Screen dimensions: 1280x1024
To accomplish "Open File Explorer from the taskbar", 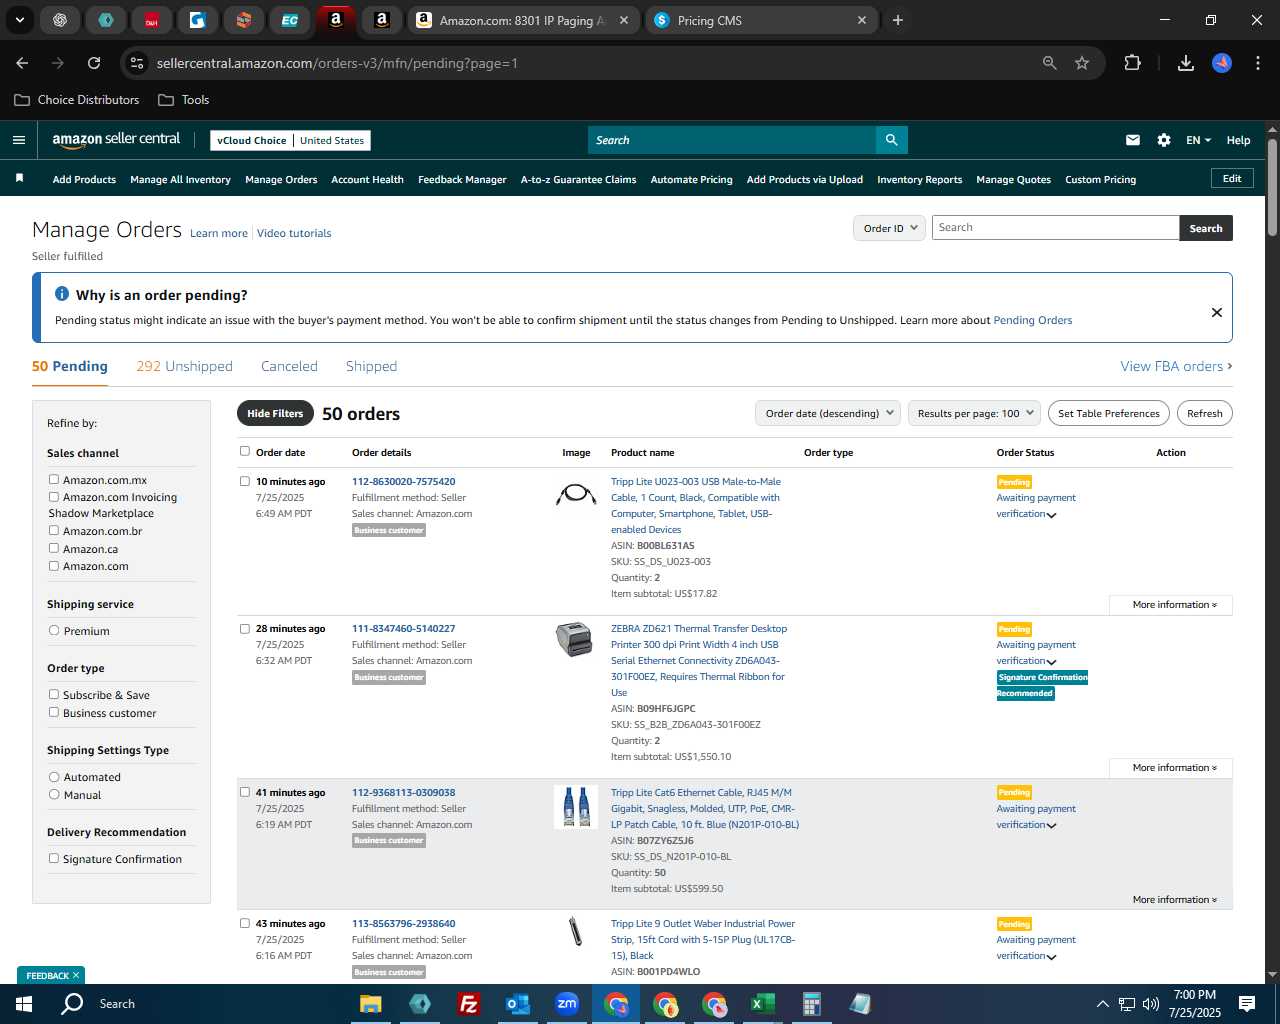I will (371, 1004).
